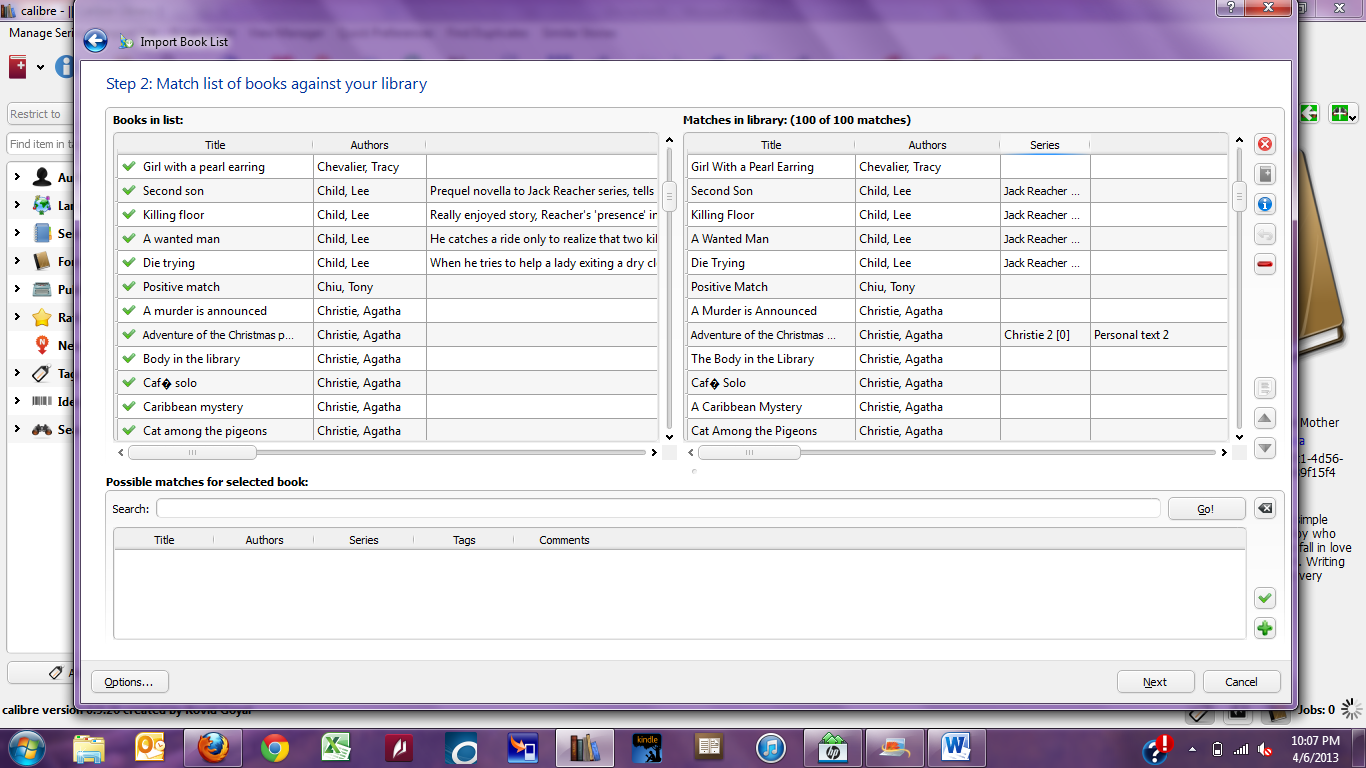Image resolution: width=1366 pixels, height=768 pixels.
Task: Add new entry with green plus icon
Action: 1265,628
